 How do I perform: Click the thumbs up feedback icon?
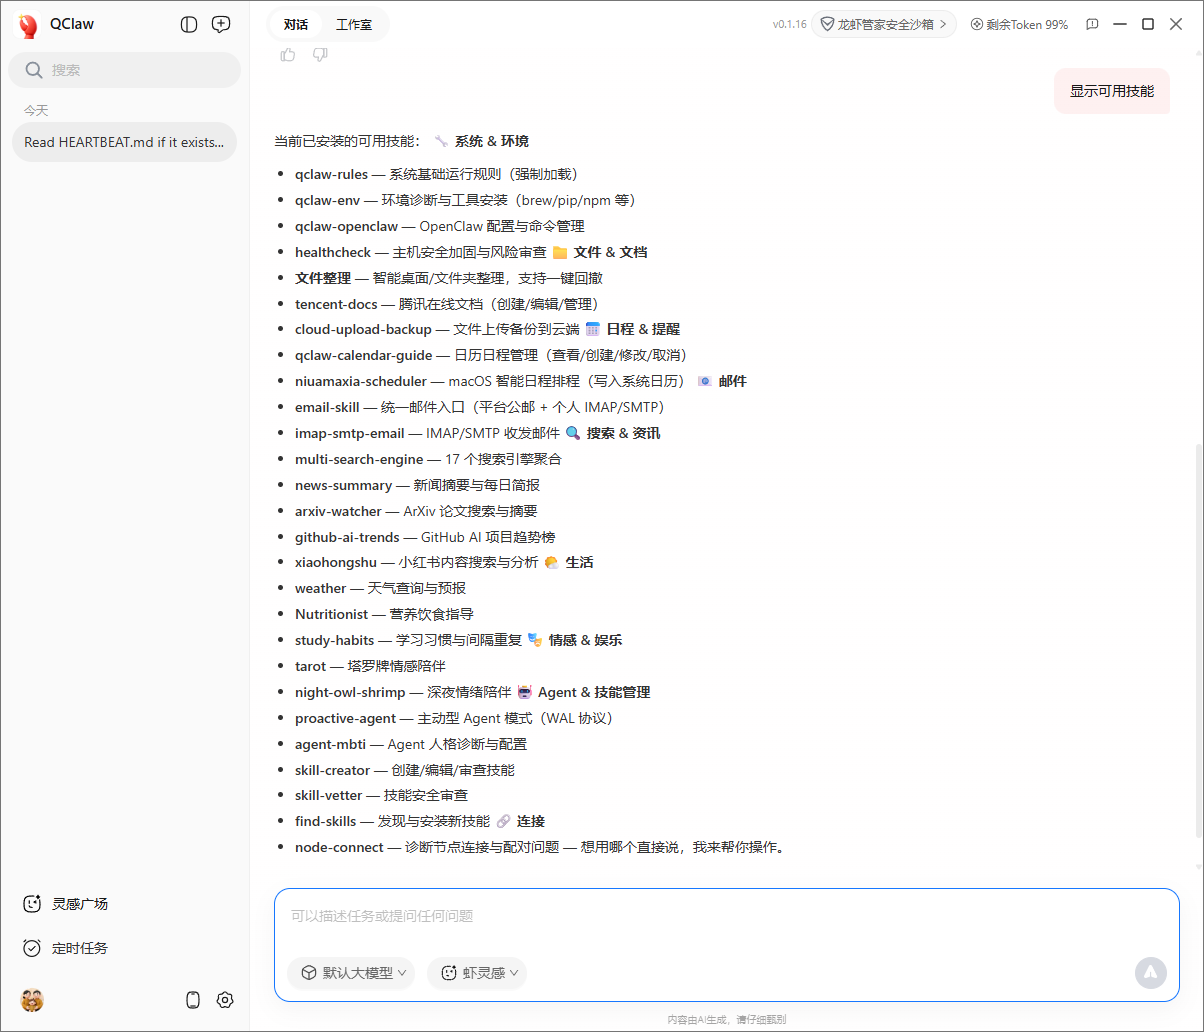pos(288,55)
